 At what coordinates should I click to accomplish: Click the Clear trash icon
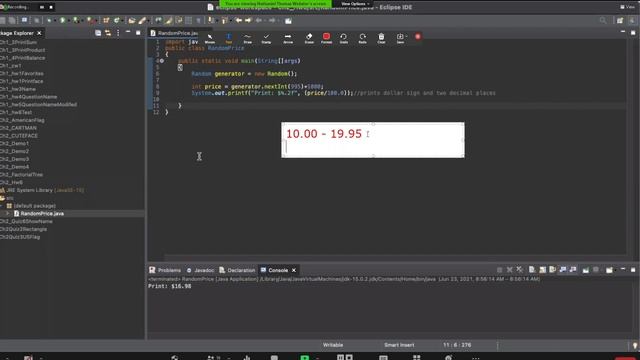381,38
